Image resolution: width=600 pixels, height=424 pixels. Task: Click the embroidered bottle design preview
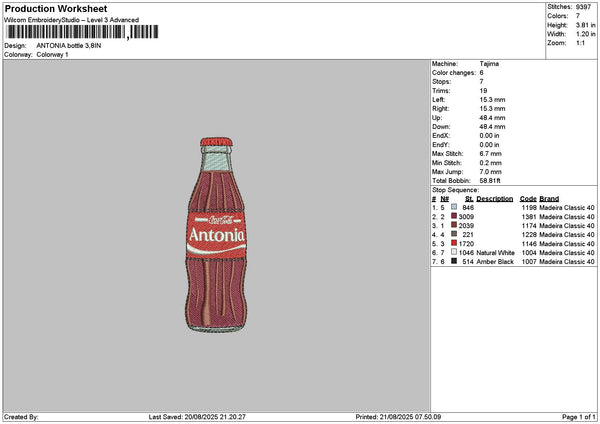pos(216,235)
